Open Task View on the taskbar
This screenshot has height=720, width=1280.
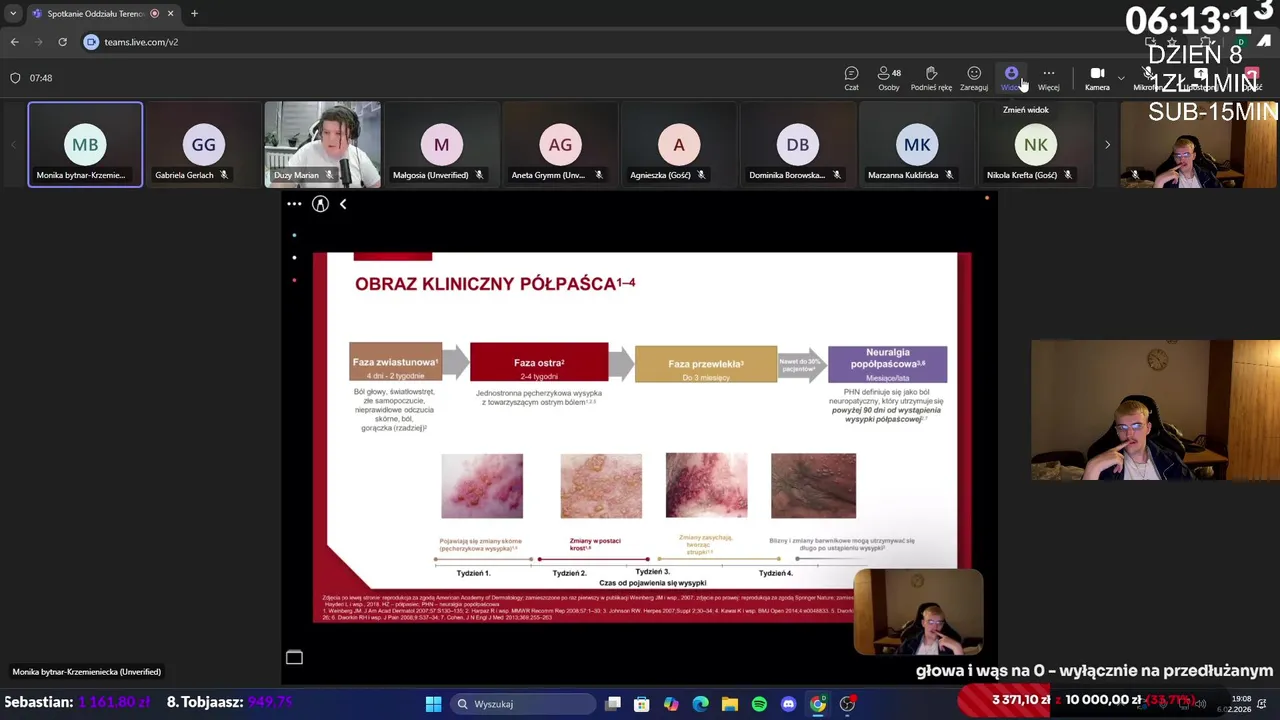(x=613, y=704)
